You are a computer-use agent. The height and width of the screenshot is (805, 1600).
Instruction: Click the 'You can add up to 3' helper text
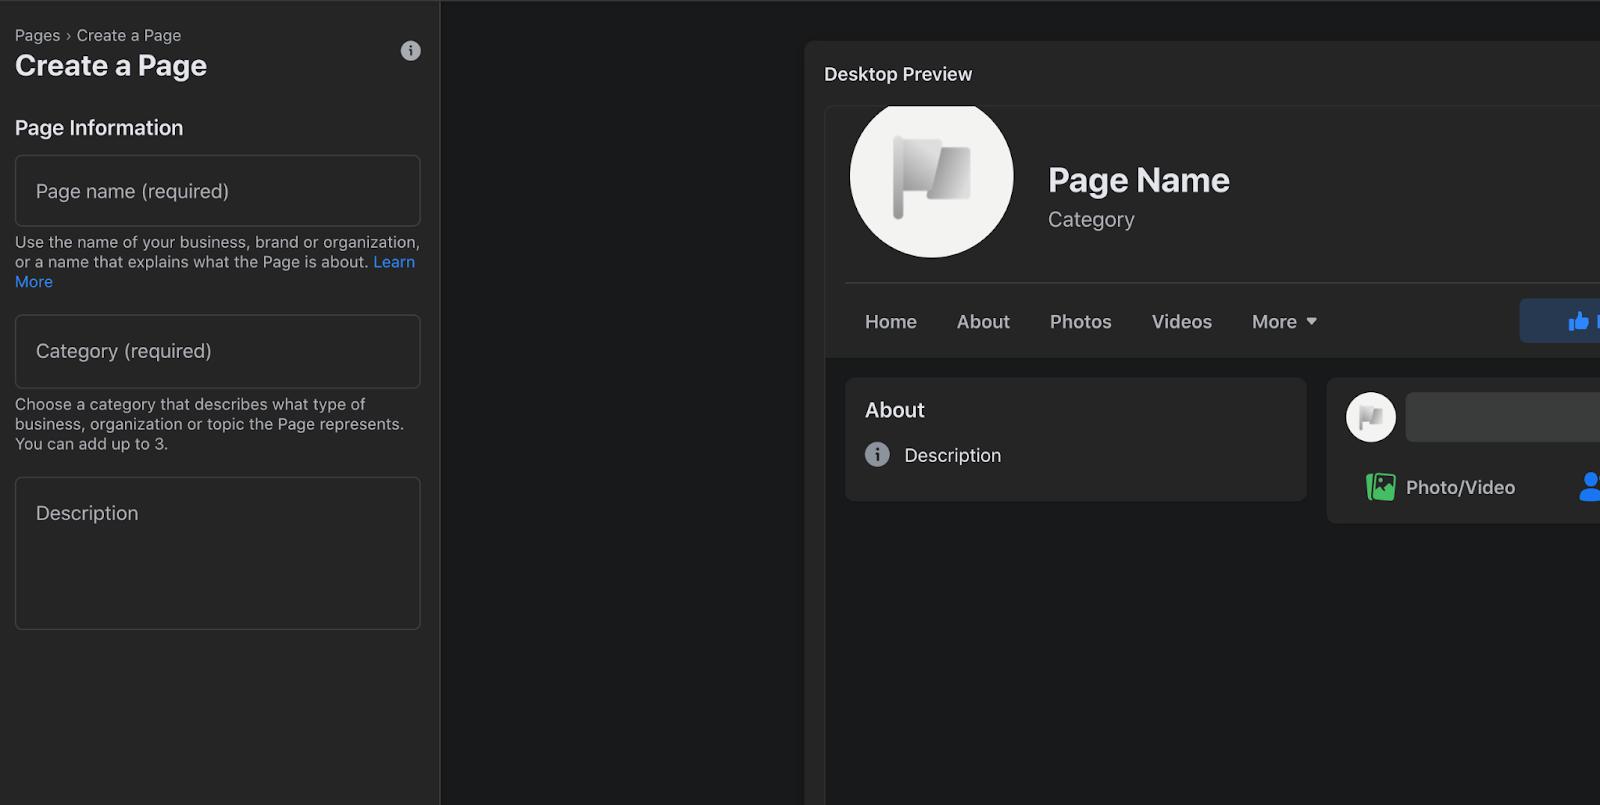91,444
